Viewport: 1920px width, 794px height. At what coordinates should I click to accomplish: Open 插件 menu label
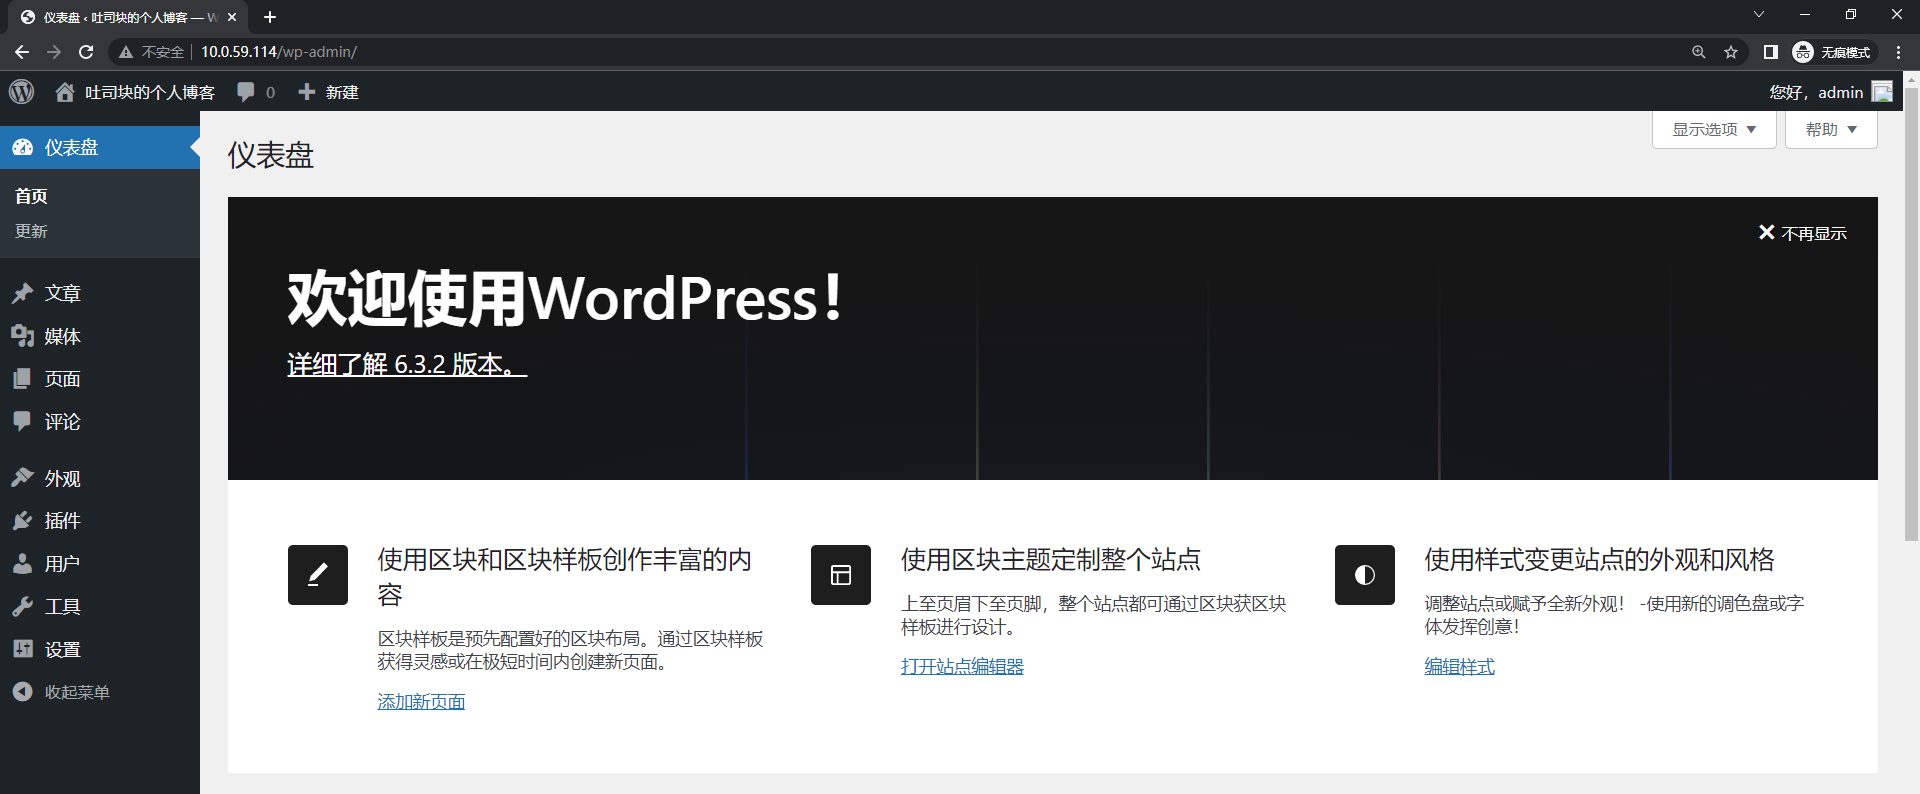(62, 520)
